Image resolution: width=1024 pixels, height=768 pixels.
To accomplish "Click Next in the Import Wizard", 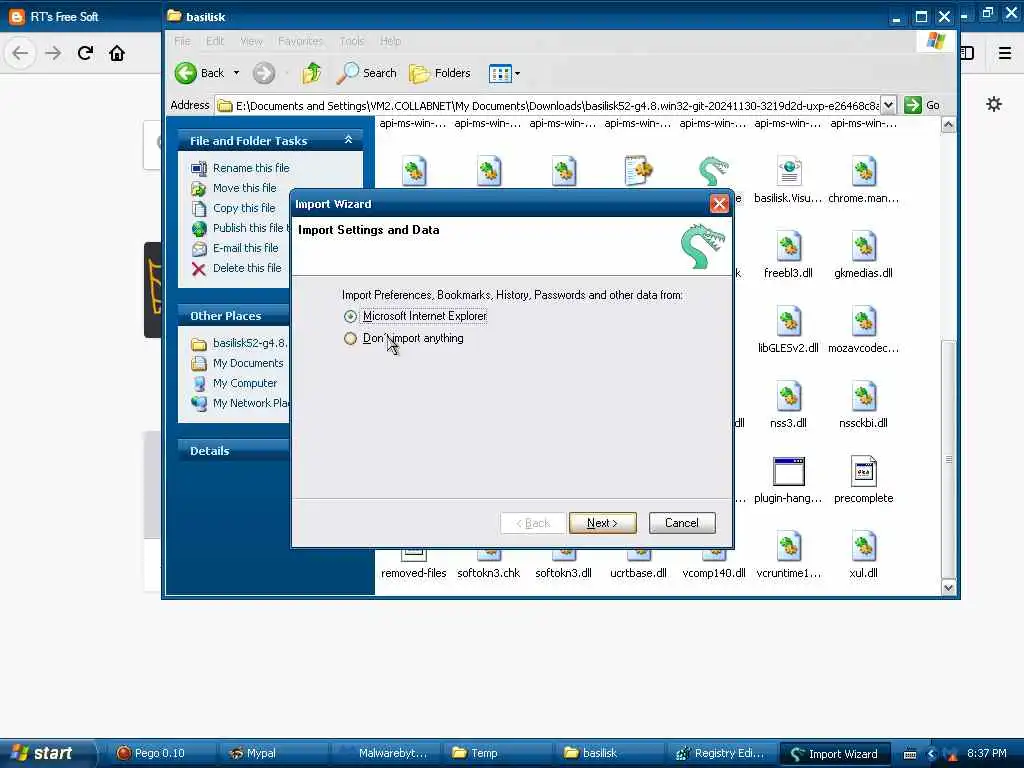I will tap(602, 523).
